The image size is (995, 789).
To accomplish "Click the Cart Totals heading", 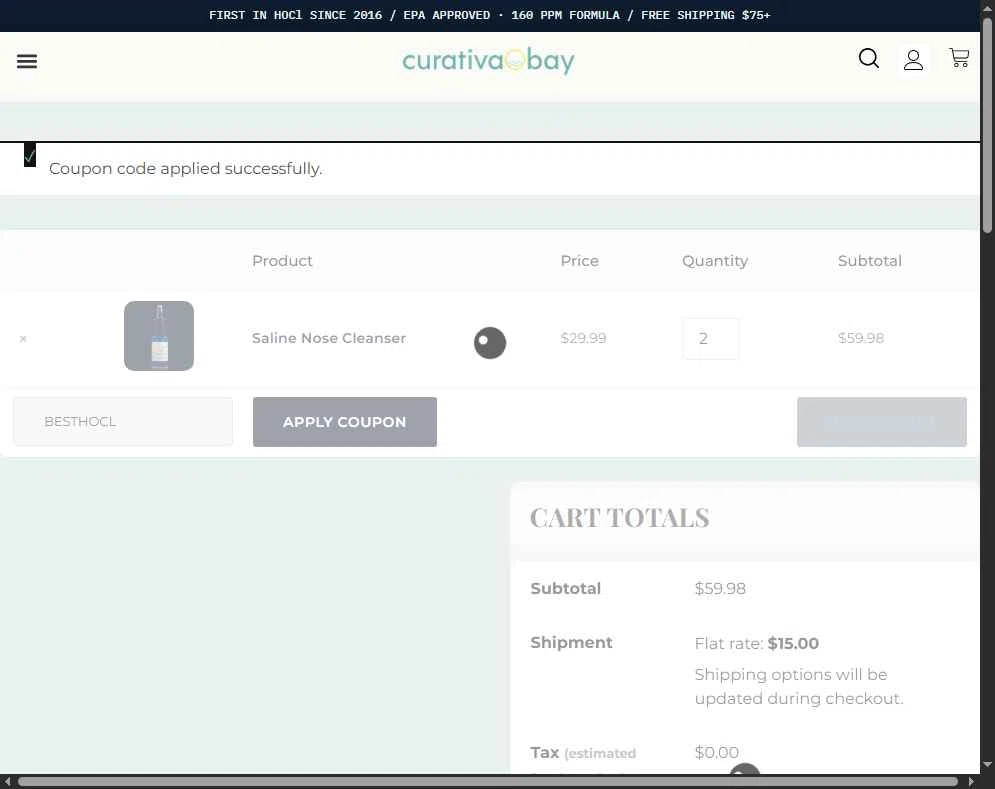I will (x=619, y=518).
